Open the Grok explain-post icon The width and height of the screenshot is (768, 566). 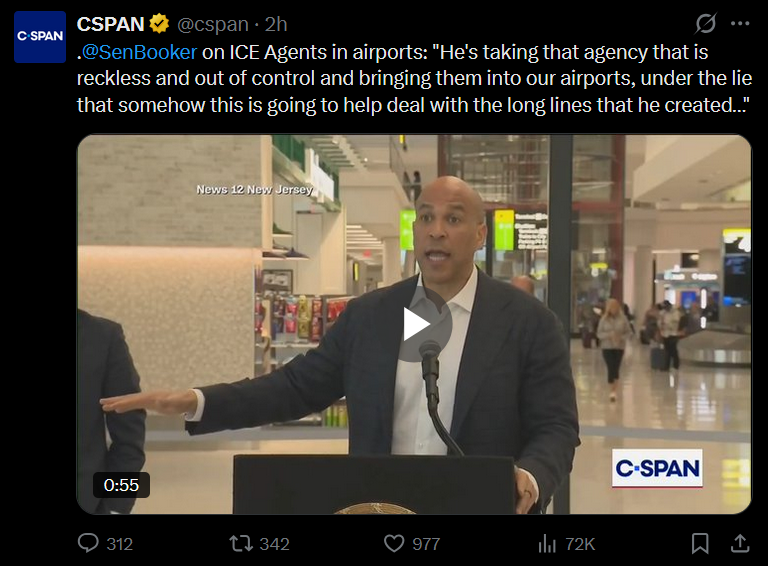[x=706, y=24]
